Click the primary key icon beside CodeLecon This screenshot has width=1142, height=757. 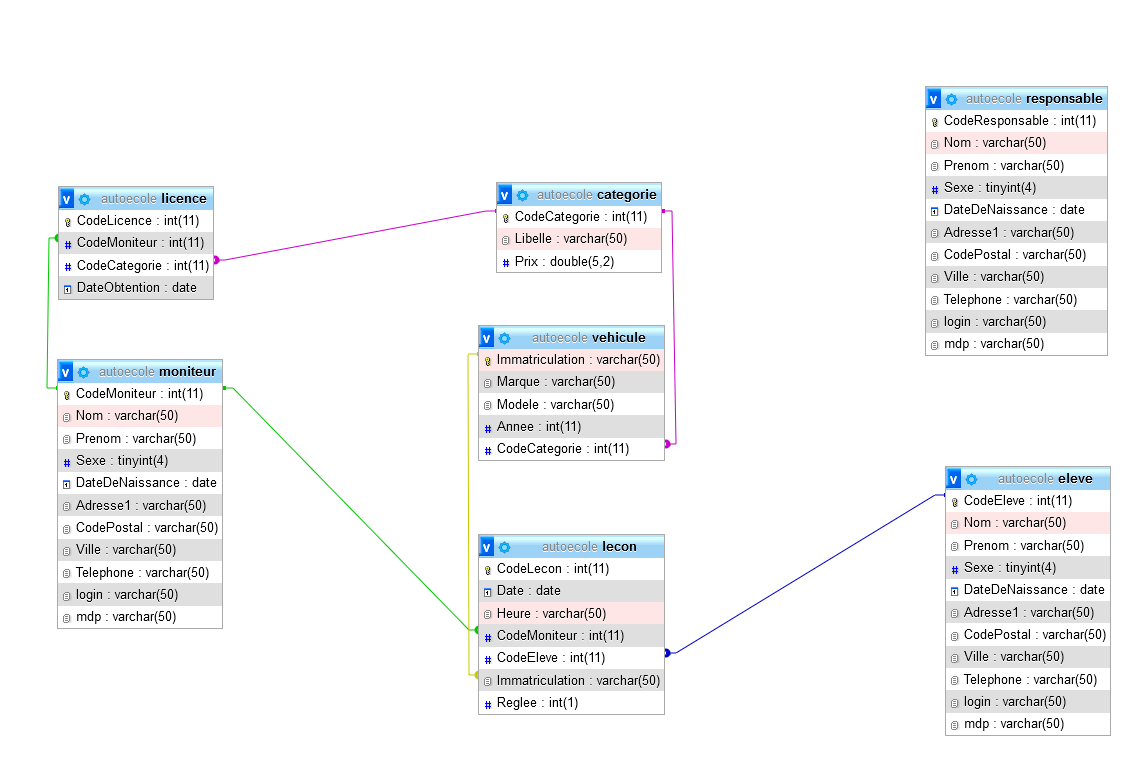[487, 569]
